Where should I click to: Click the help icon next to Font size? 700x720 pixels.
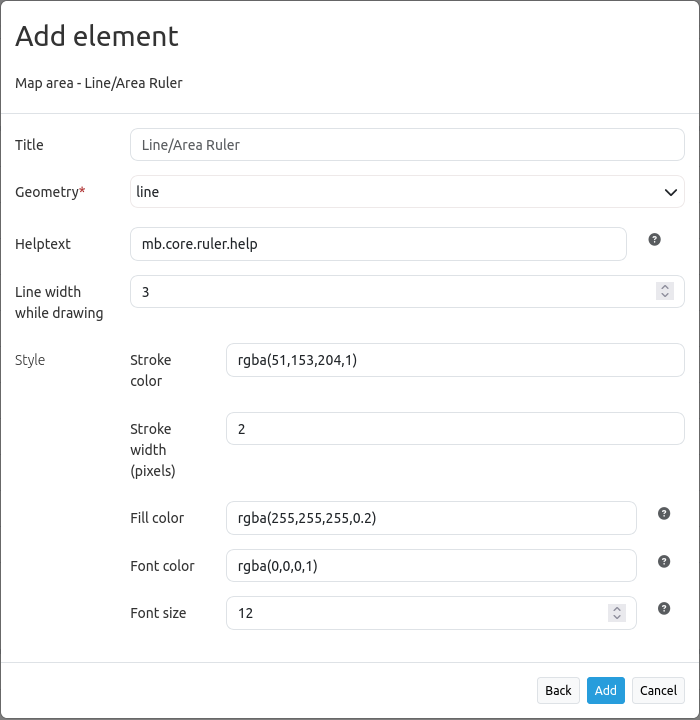click(664, 608)
